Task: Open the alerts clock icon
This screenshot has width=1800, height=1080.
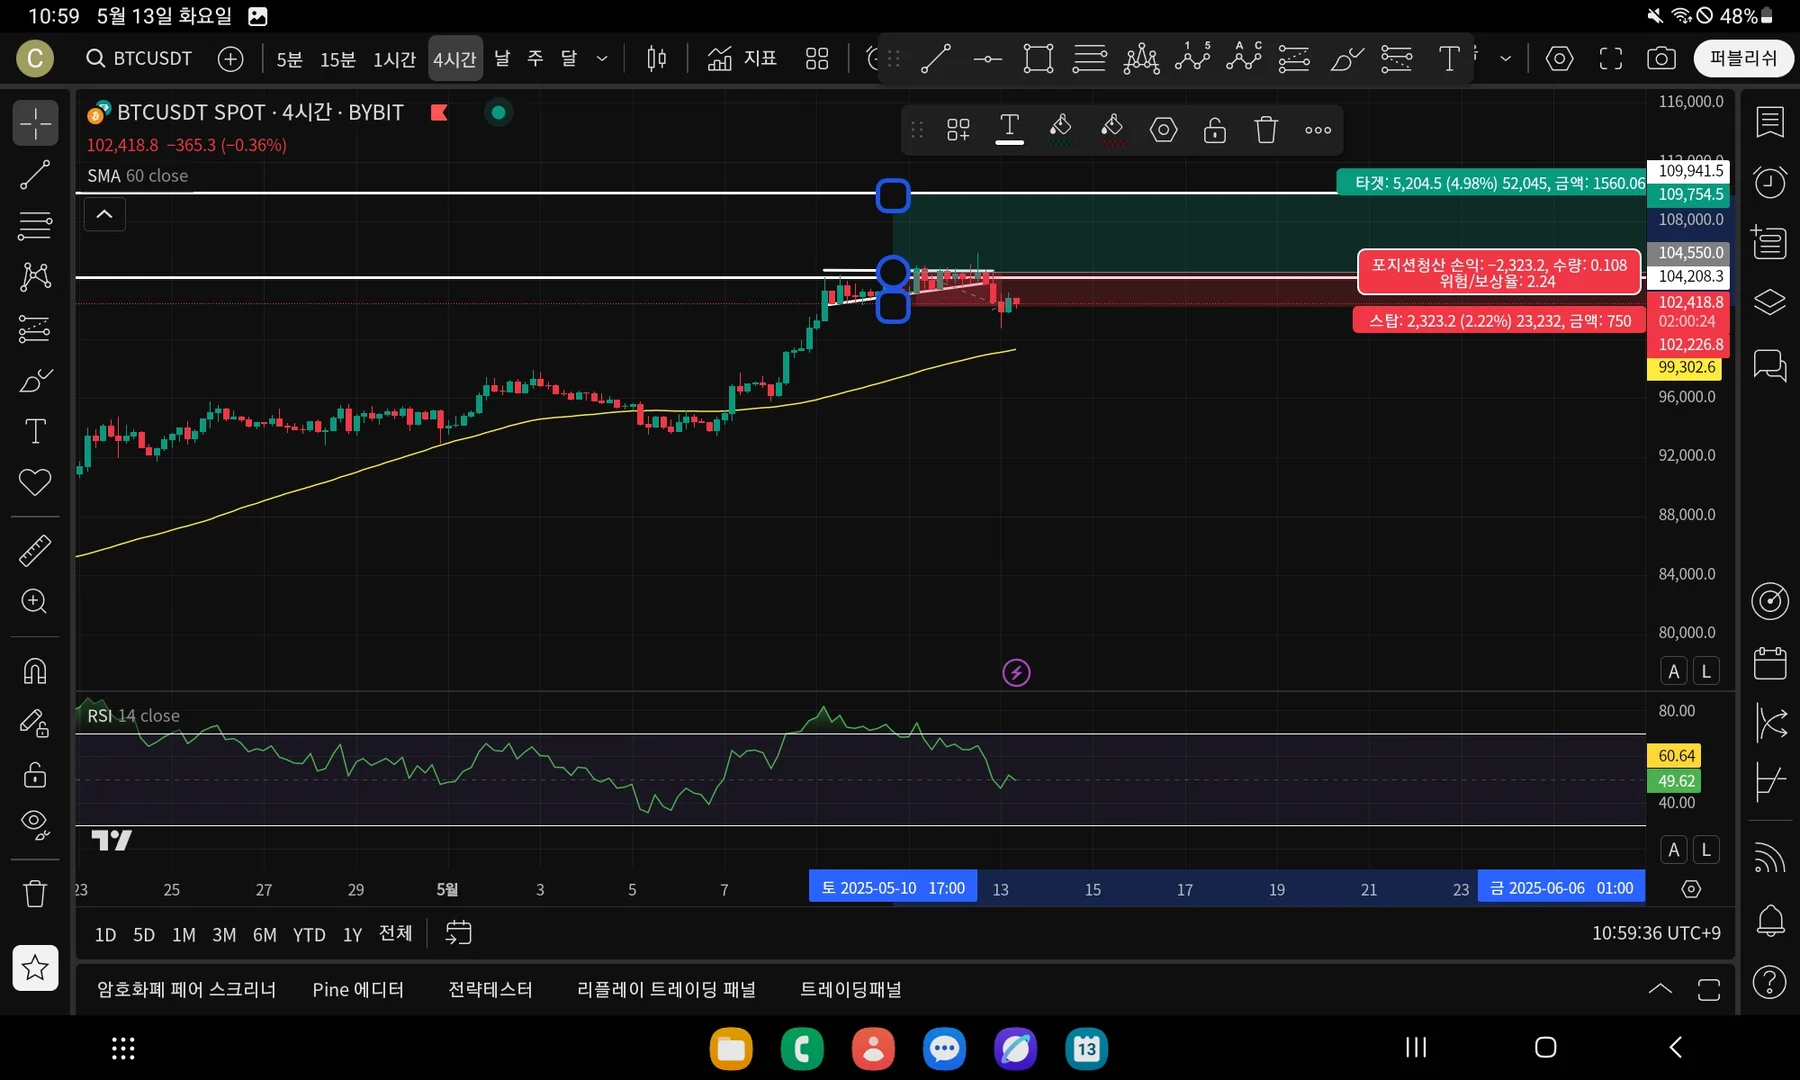Action: tap(1769, 182)
